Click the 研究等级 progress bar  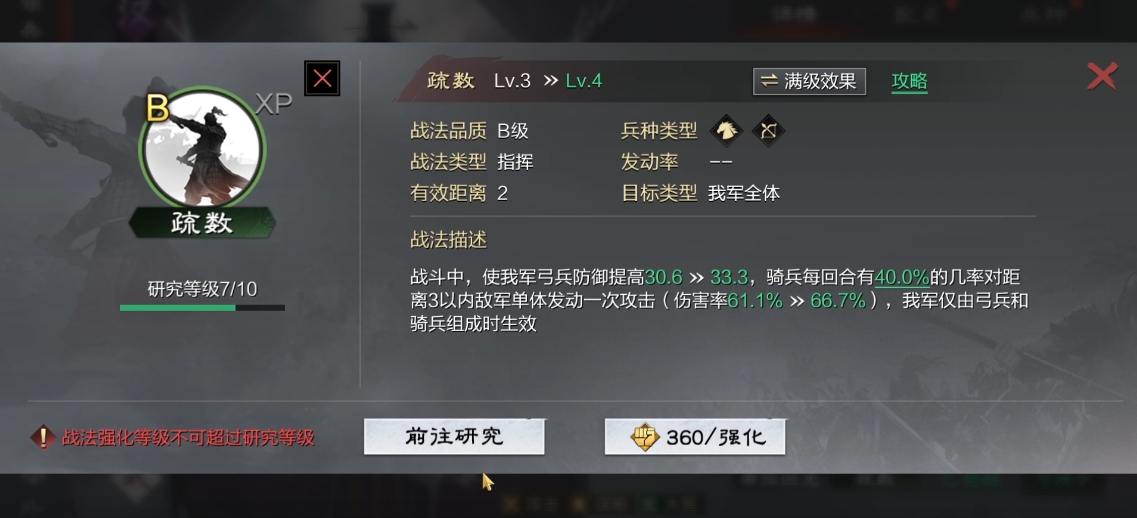[202, 308]
